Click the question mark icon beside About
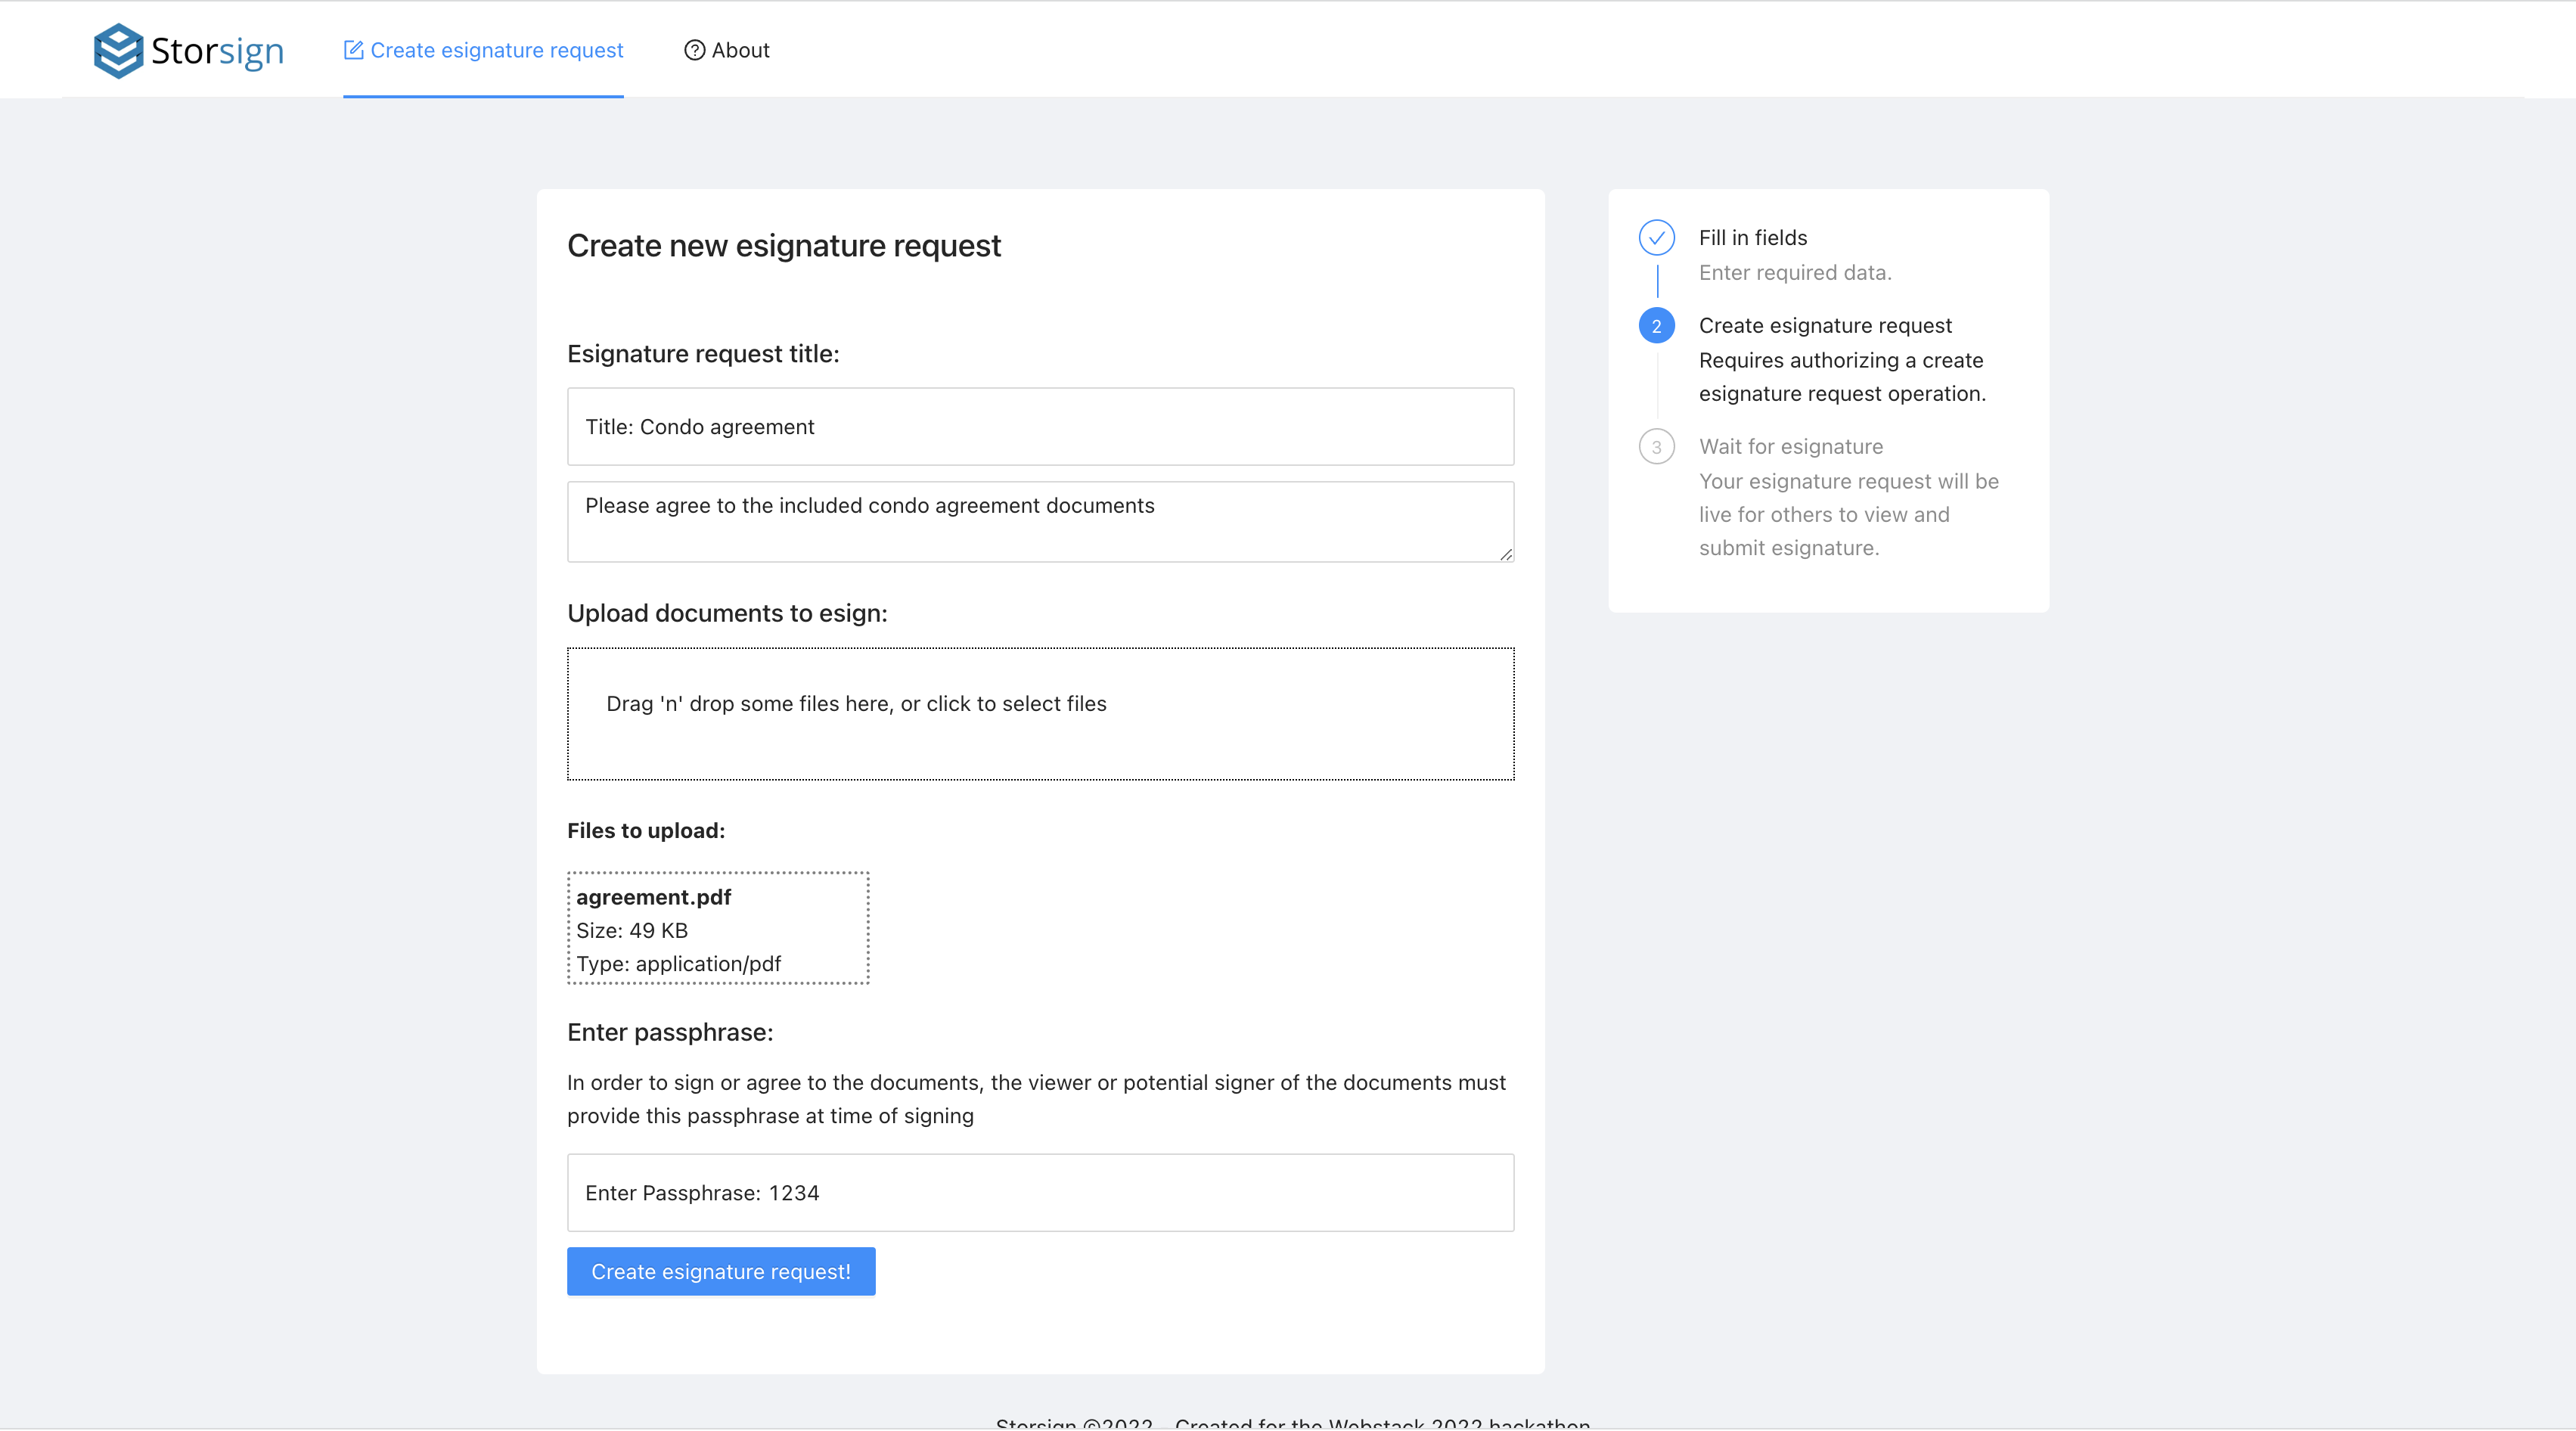Viewport: 2576px width, 1431px height. coord(694,50)
